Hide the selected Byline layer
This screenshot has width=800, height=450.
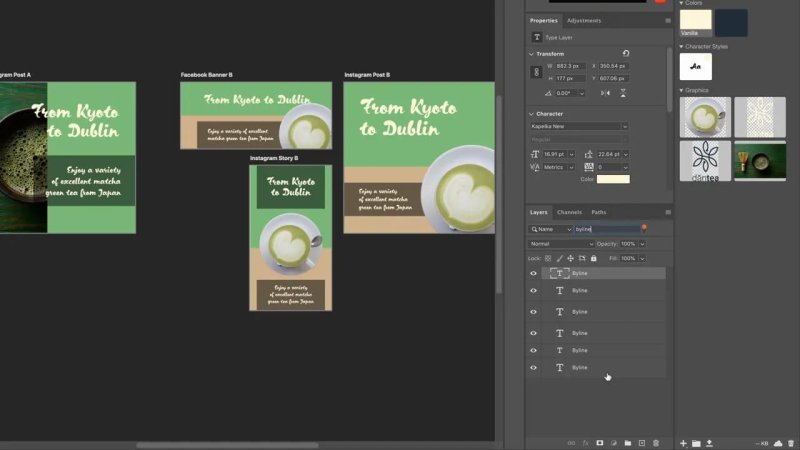[533, 273]
